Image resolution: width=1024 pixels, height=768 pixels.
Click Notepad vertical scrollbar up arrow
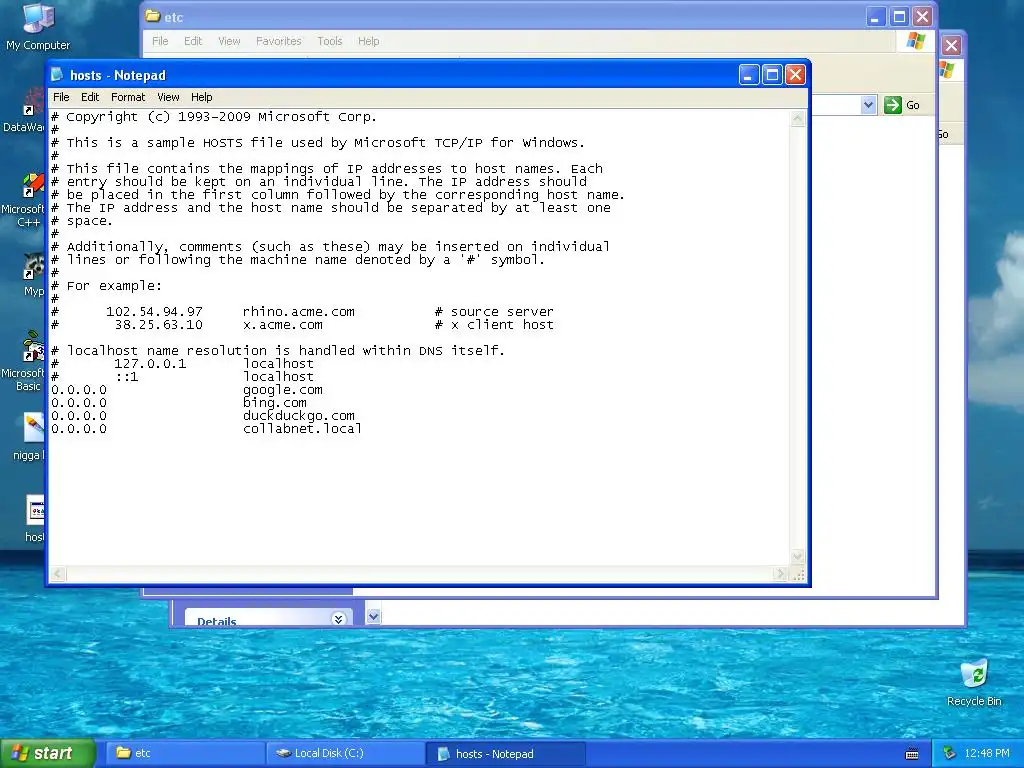797,118
